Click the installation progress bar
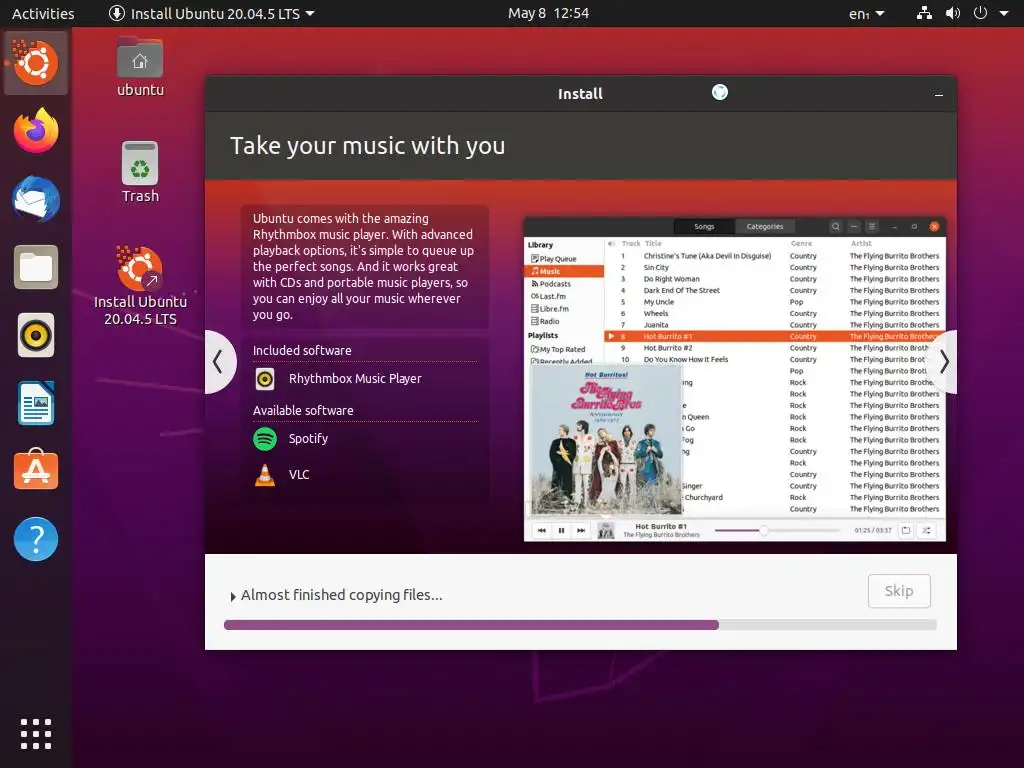 [580, 625]
